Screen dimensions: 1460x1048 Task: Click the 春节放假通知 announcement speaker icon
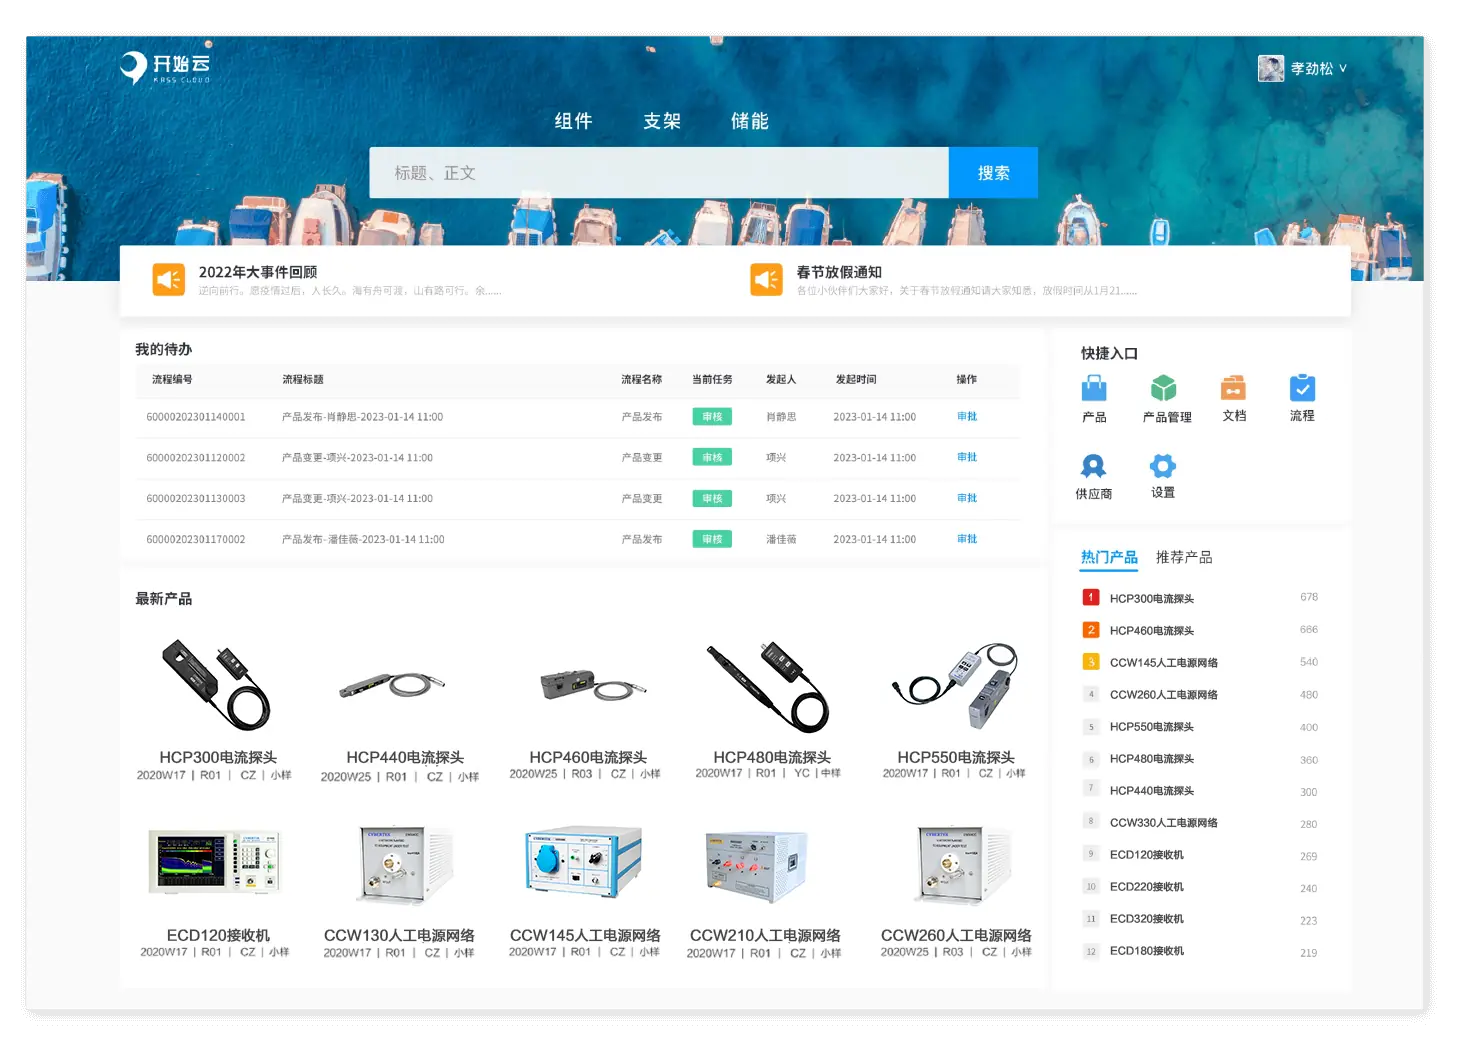(x=767, y=280)
